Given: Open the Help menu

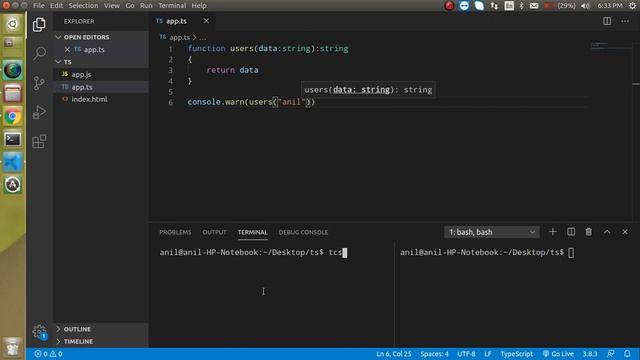Looking at the screenshot, I should click(x=199, y=6).
